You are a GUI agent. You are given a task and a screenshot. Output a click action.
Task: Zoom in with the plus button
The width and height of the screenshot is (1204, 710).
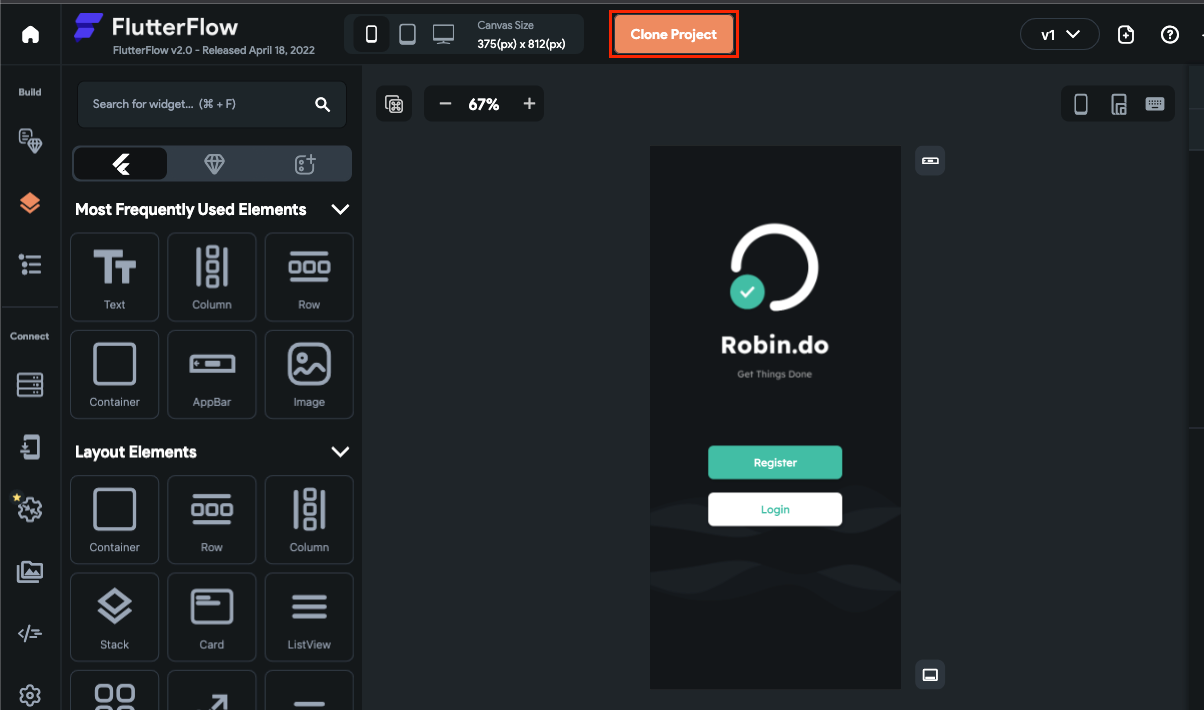point(529,104)
